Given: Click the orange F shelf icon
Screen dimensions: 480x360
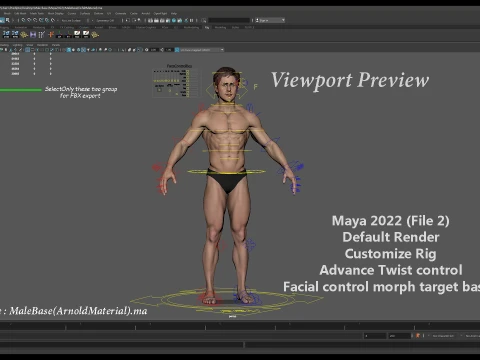Looking at the screenshot, I should pos(51,34).
